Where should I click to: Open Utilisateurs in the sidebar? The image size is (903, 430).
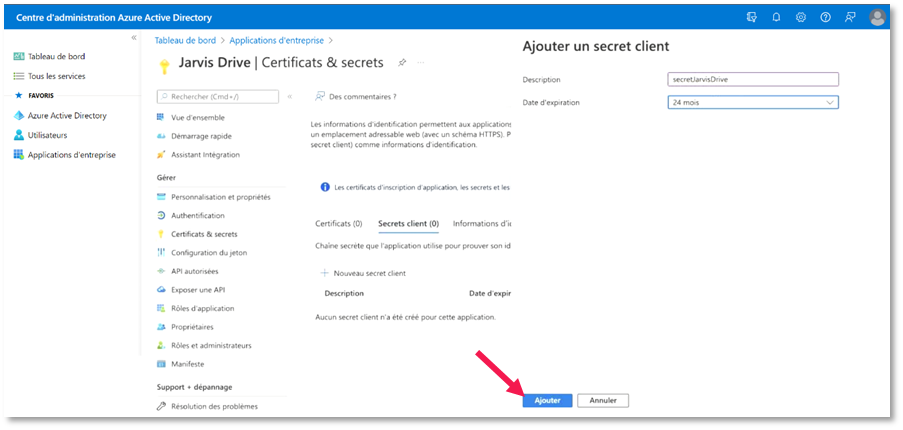point(47,135)
